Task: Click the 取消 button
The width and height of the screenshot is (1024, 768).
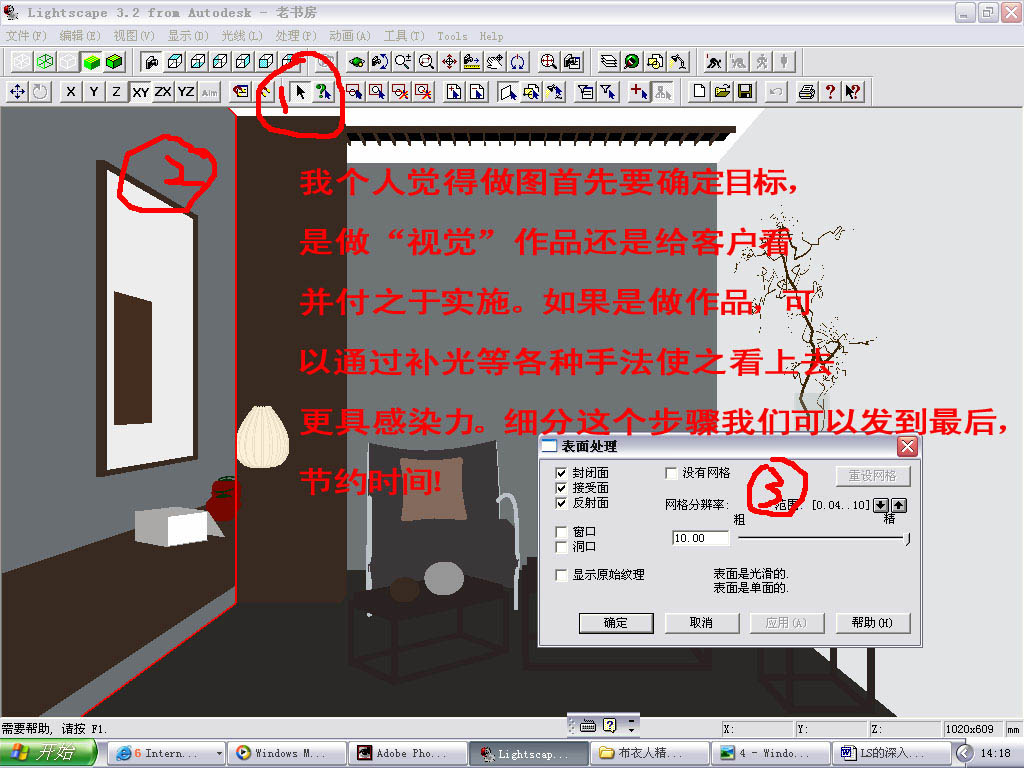Action: coord(701,623)
